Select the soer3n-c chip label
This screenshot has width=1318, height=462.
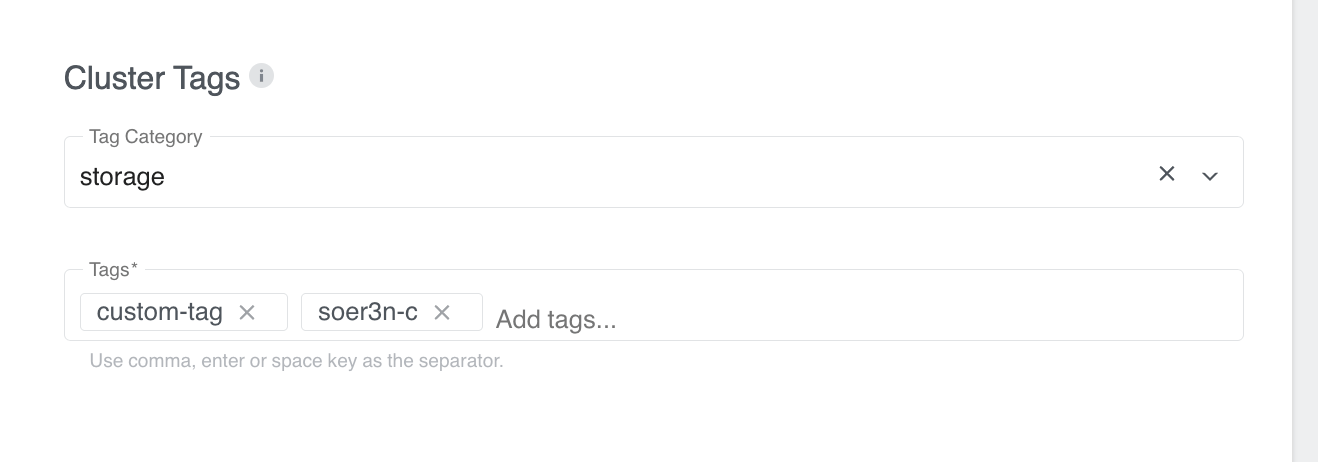pyautogui.click(x=368, y=312)
